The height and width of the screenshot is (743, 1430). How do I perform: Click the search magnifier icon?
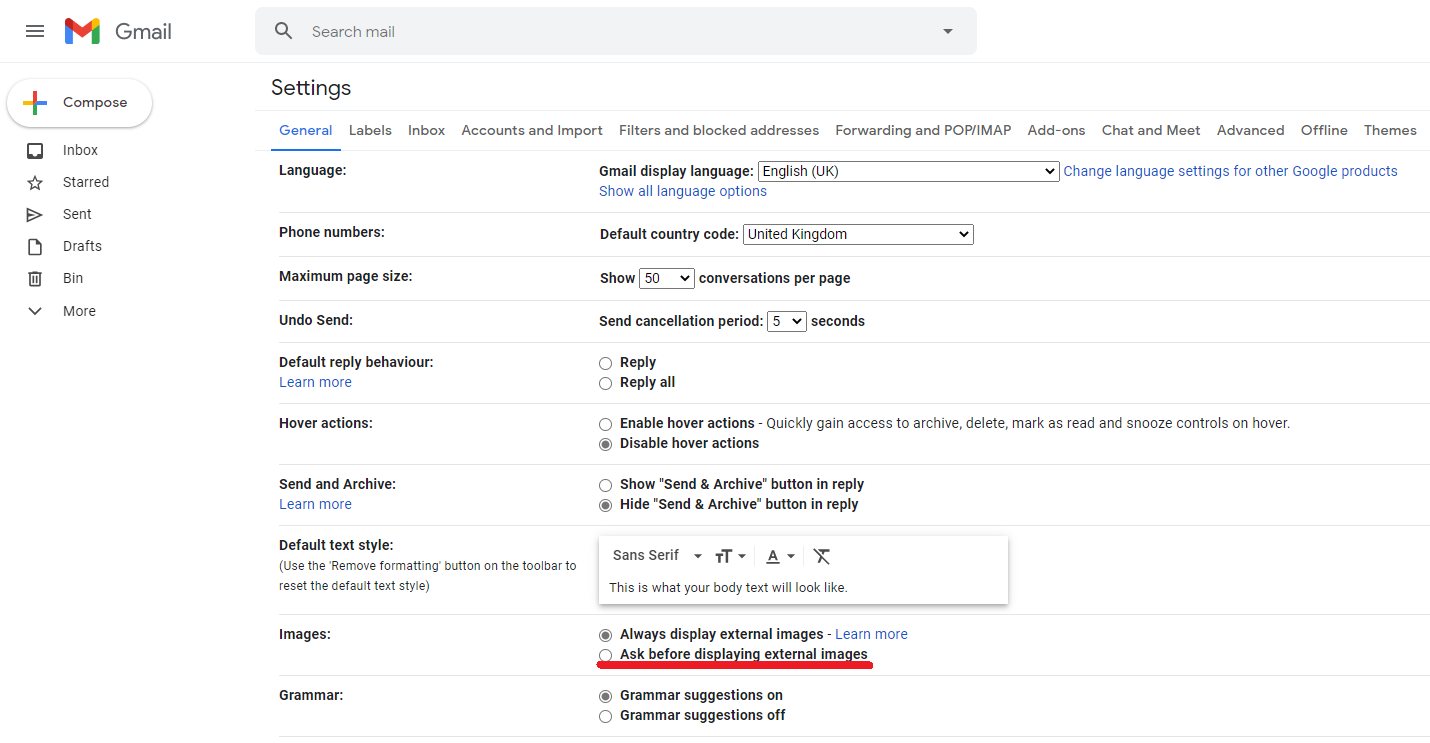pos(284,31)
